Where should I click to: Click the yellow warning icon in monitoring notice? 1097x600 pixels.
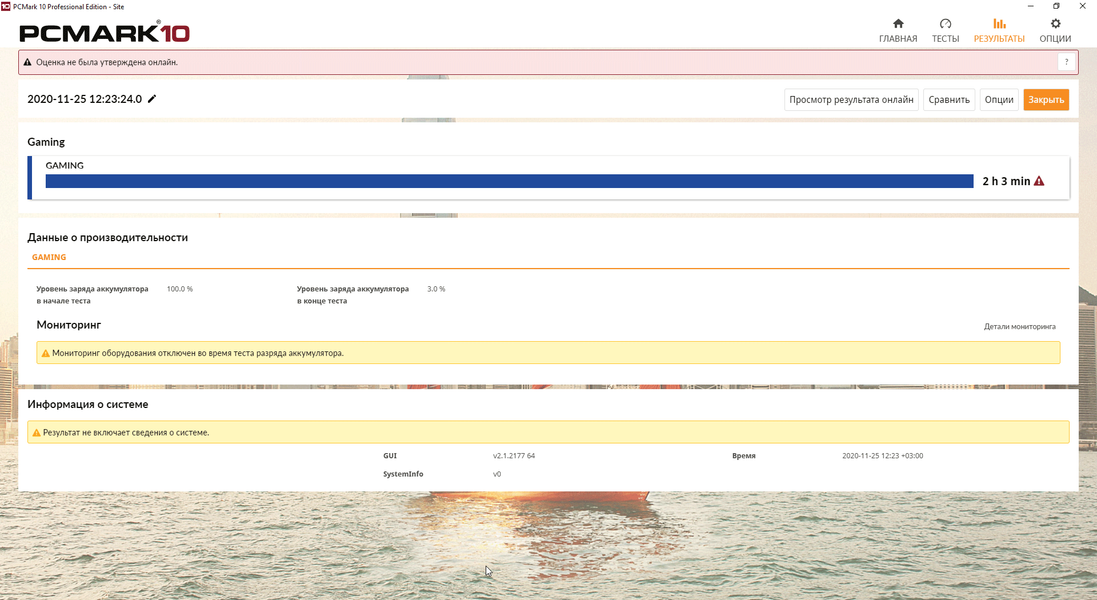click(x=45, y=353)
